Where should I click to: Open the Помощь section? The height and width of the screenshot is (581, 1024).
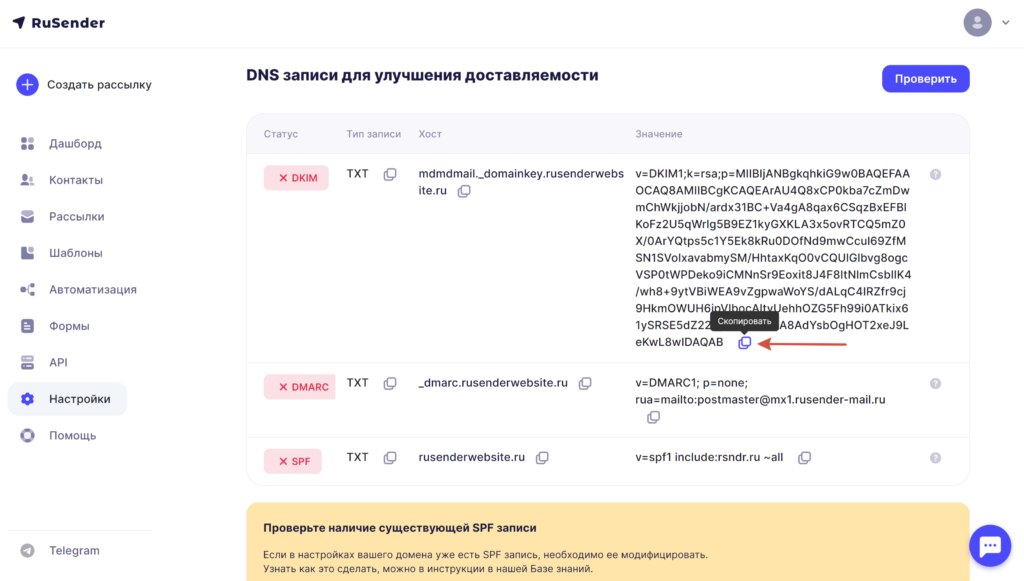coord(72,435)
